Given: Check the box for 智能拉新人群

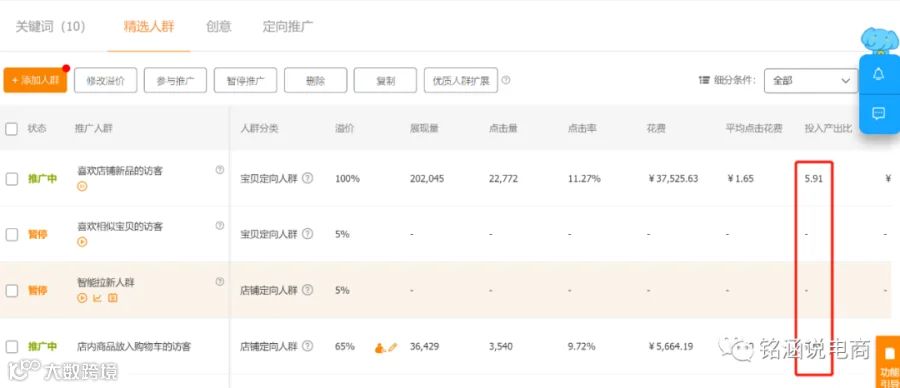Looking at the screenshot, I should 11,291.
